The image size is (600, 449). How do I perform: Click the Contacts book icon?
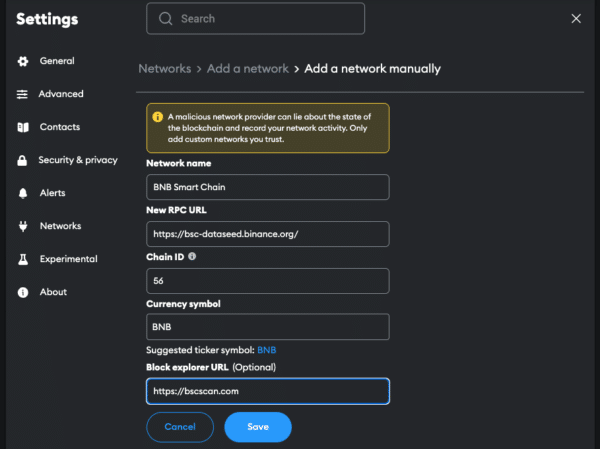point(23,127)
